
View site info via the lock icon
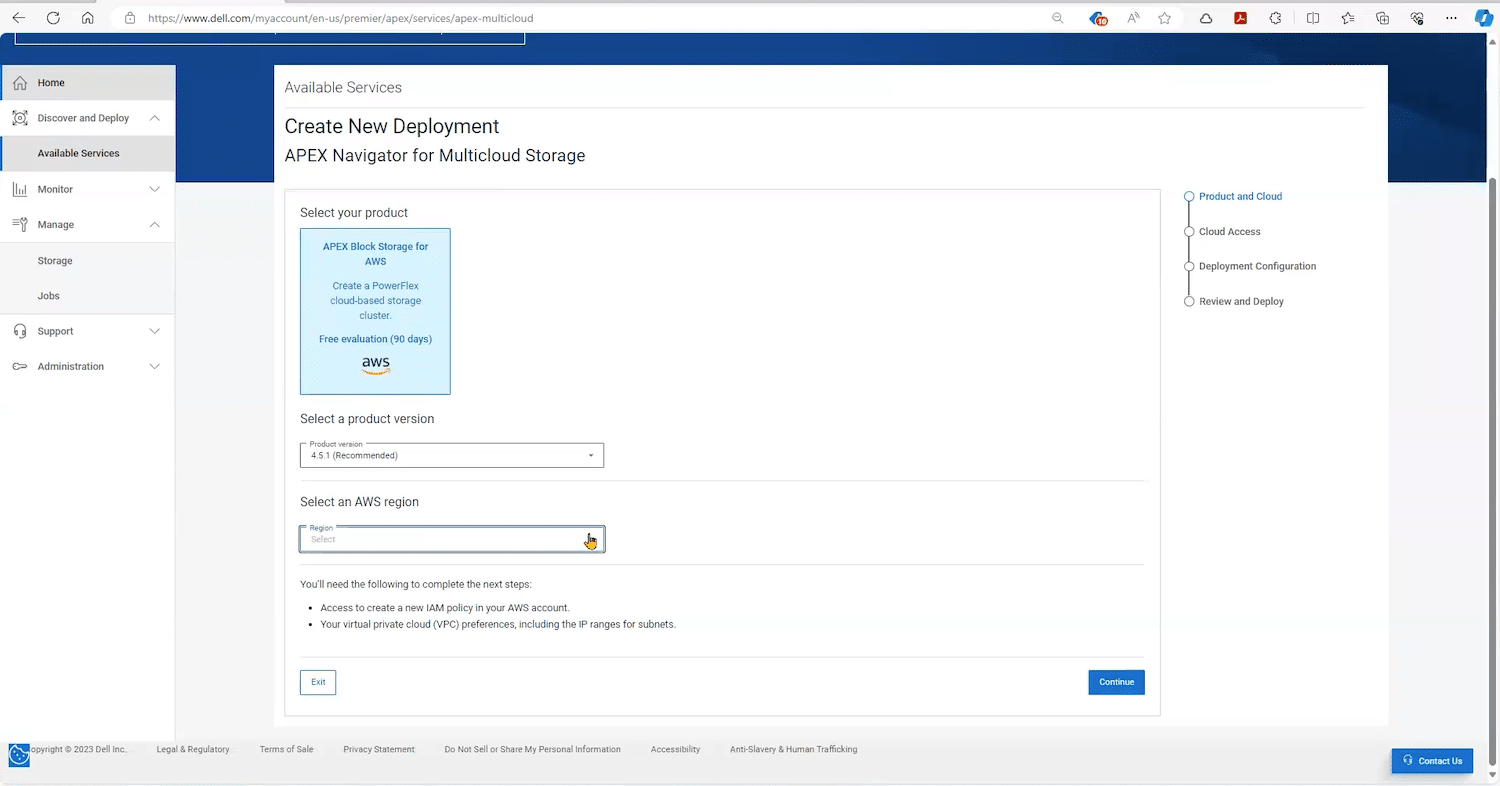tap(130, 18)
